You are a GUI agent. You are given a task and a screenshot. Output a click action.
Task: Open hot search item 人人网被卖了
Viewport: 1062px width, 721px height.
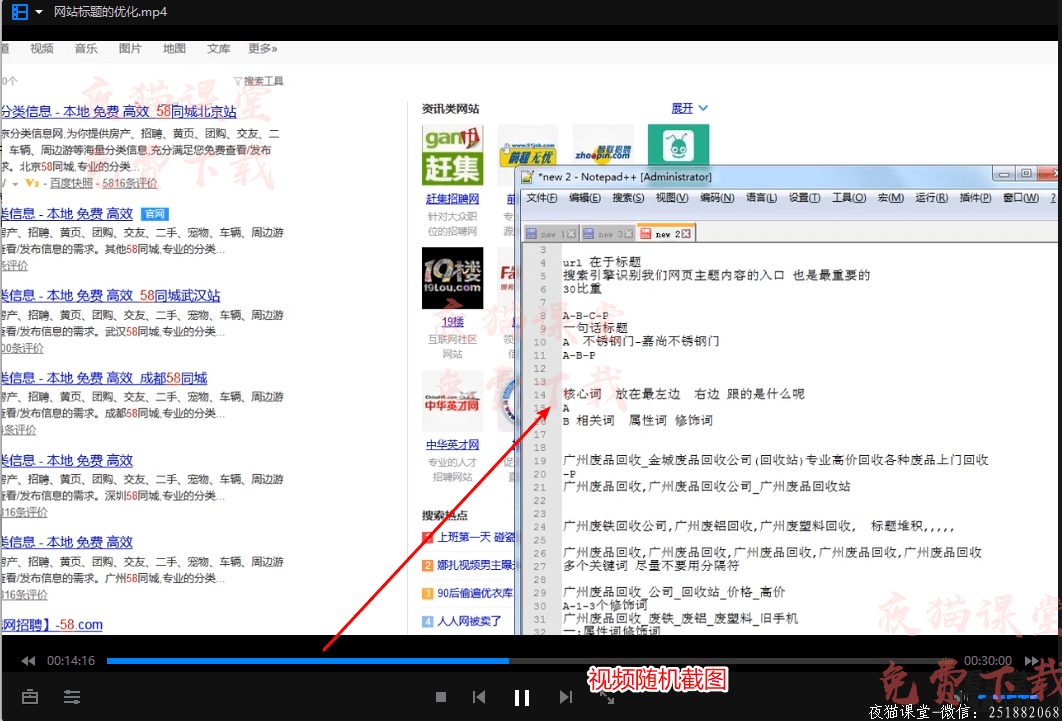click(x=469, y=621)
